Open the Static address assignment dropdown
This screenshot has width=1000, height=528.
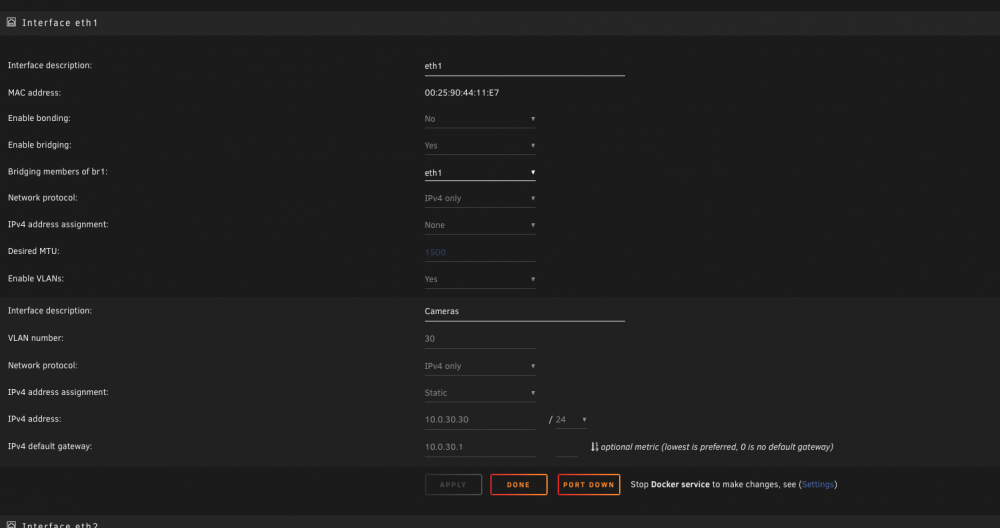(480, 393)
